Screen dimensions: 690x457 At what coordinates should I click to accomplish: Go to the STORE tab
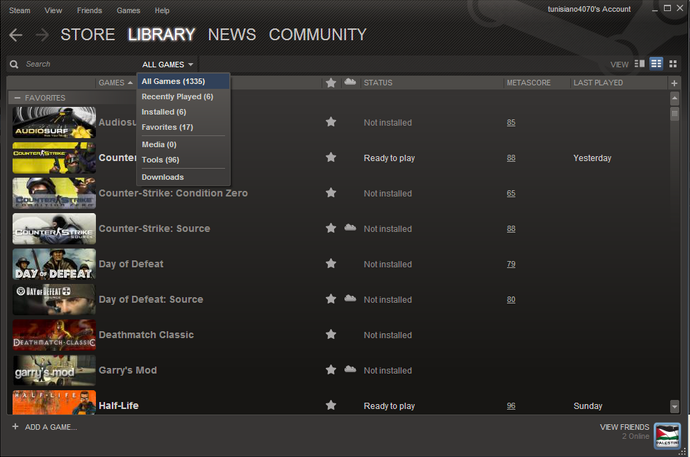point(88,35)
